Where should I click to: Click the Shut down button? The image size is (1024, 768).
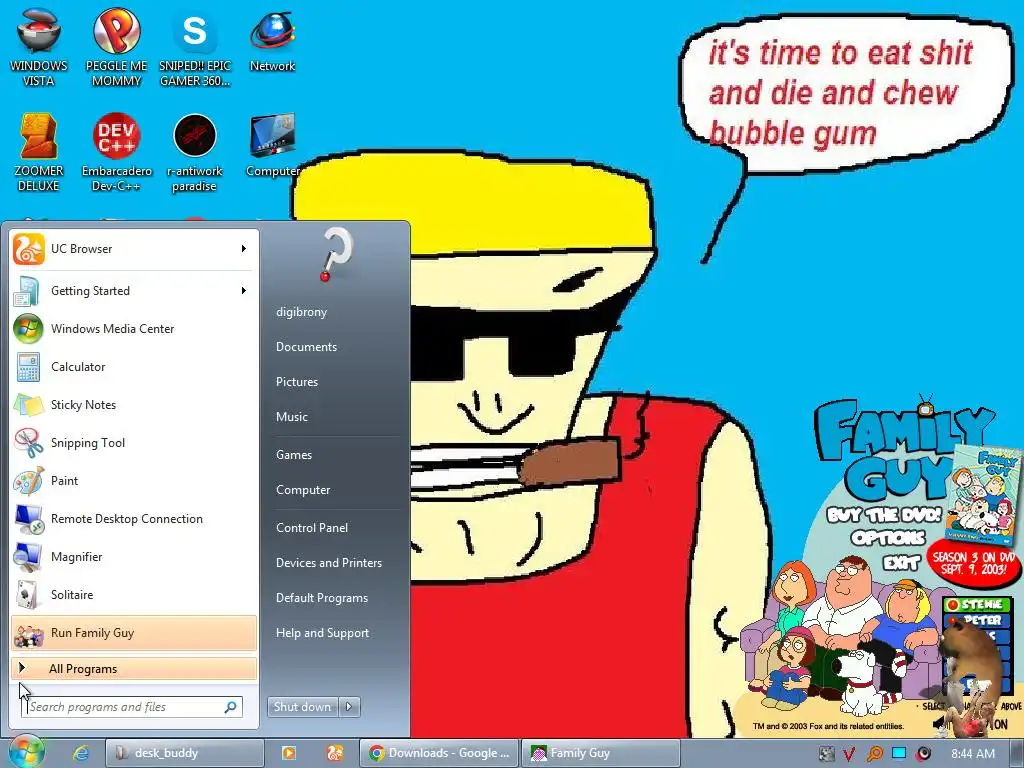[303, 707]
